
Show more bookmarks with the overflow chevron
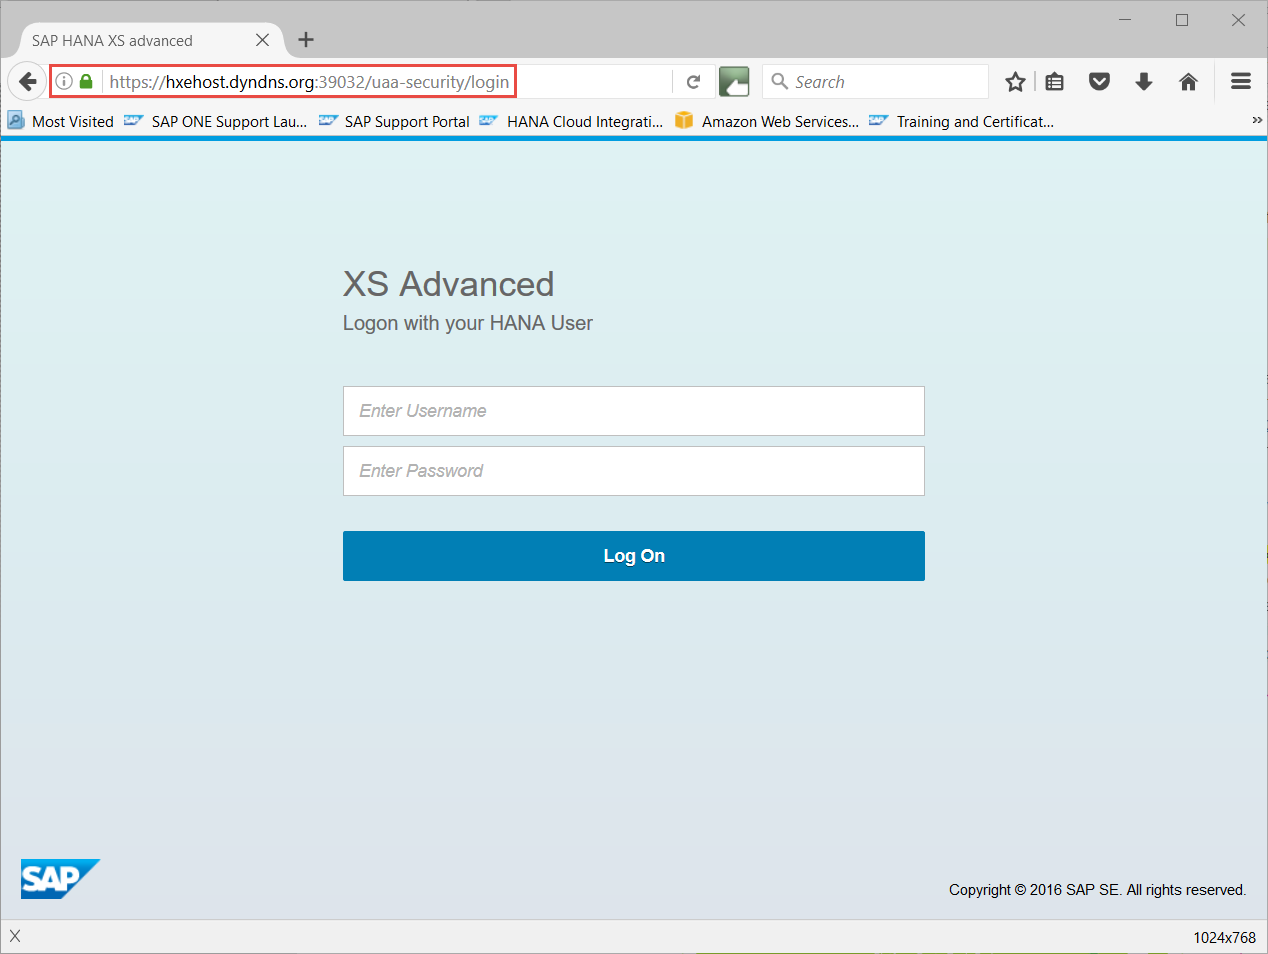click(x=1256, y=120)
